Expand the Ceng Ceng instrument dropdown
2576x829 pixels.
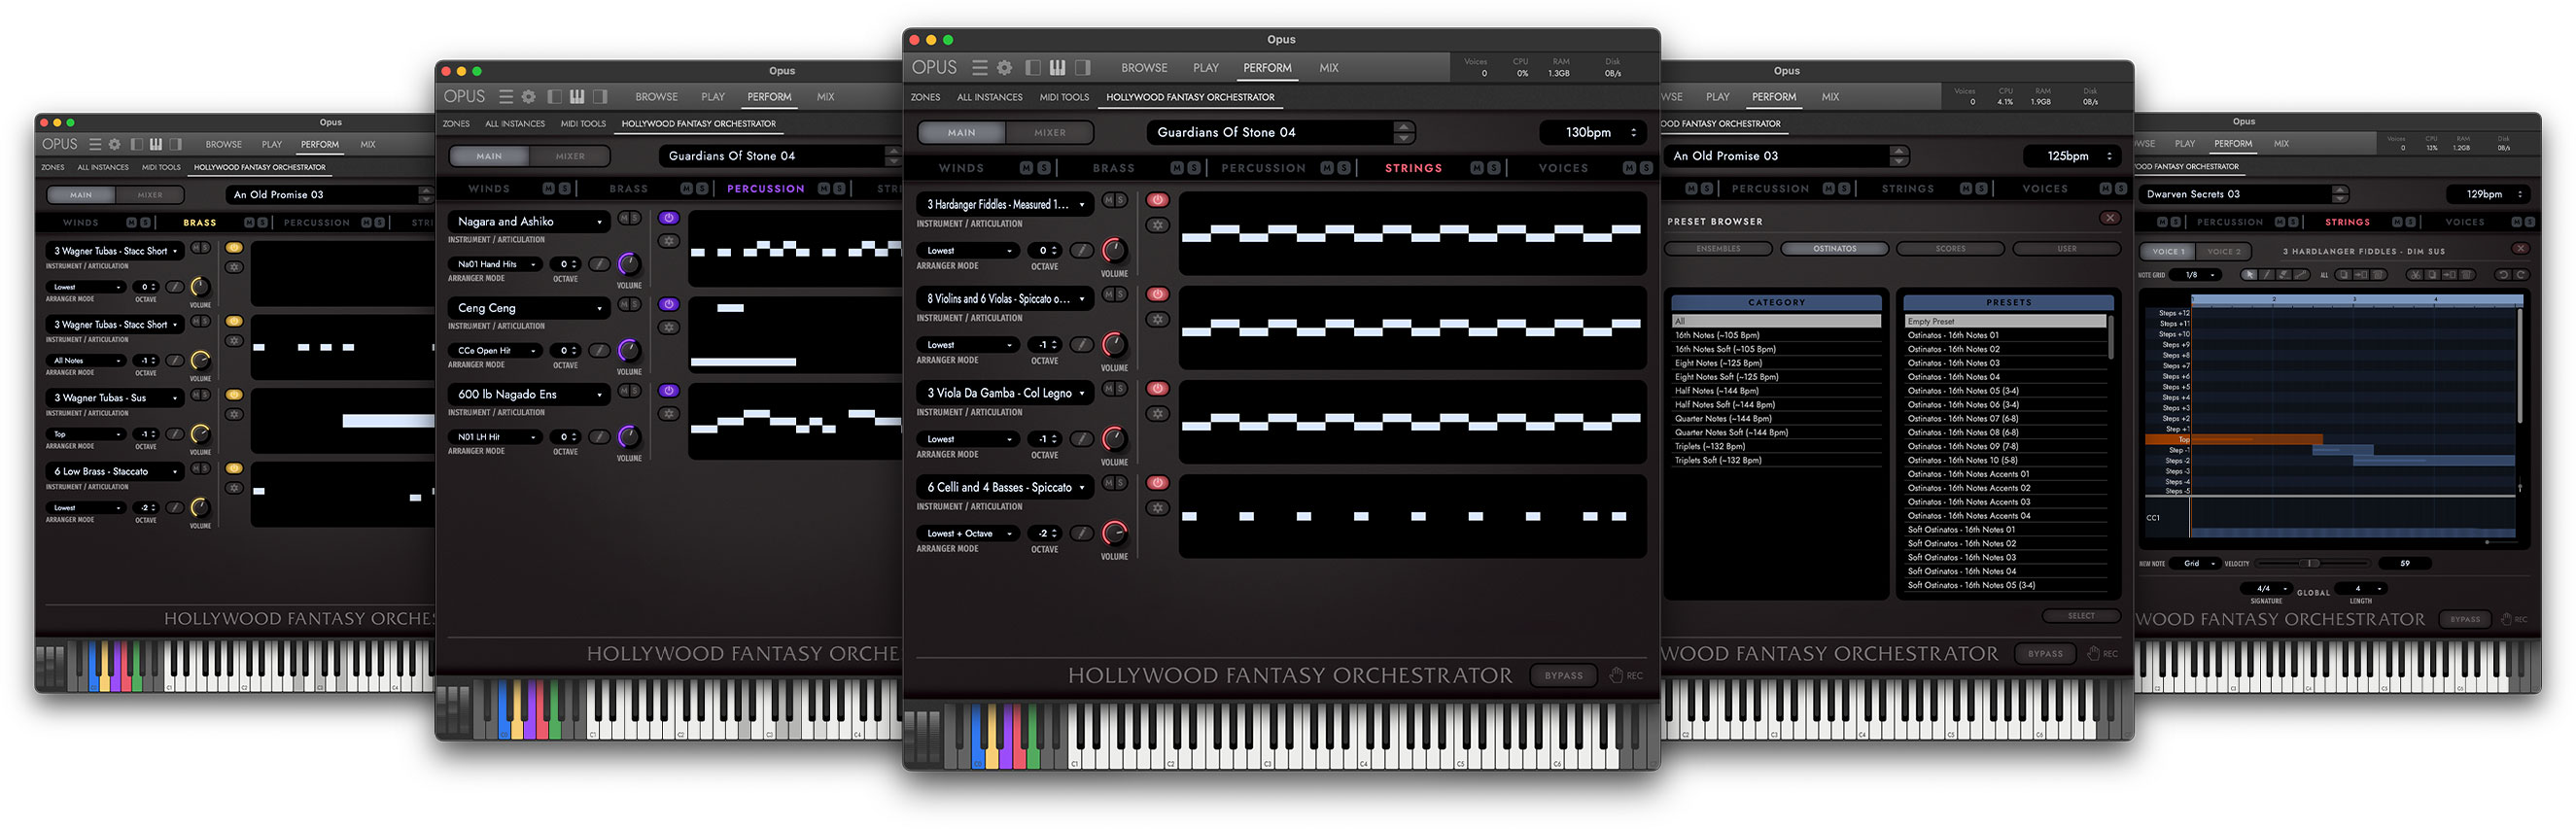(x=529, y=308)
